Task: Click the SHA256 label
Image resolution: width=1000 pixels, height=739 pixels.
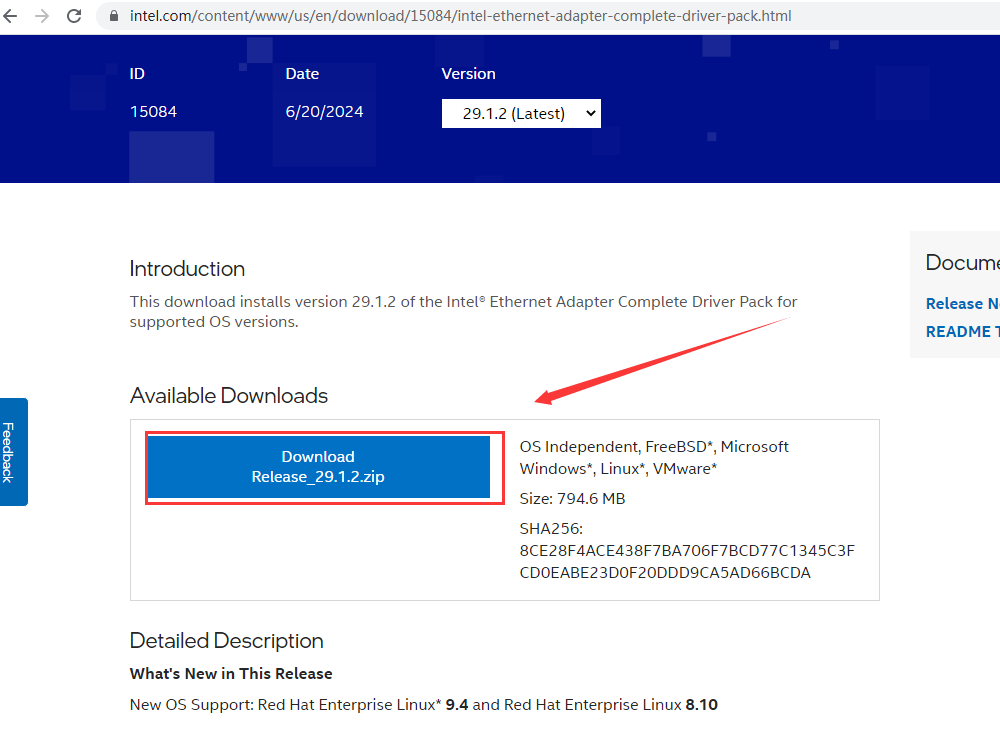Action: (x=551, y=529)
